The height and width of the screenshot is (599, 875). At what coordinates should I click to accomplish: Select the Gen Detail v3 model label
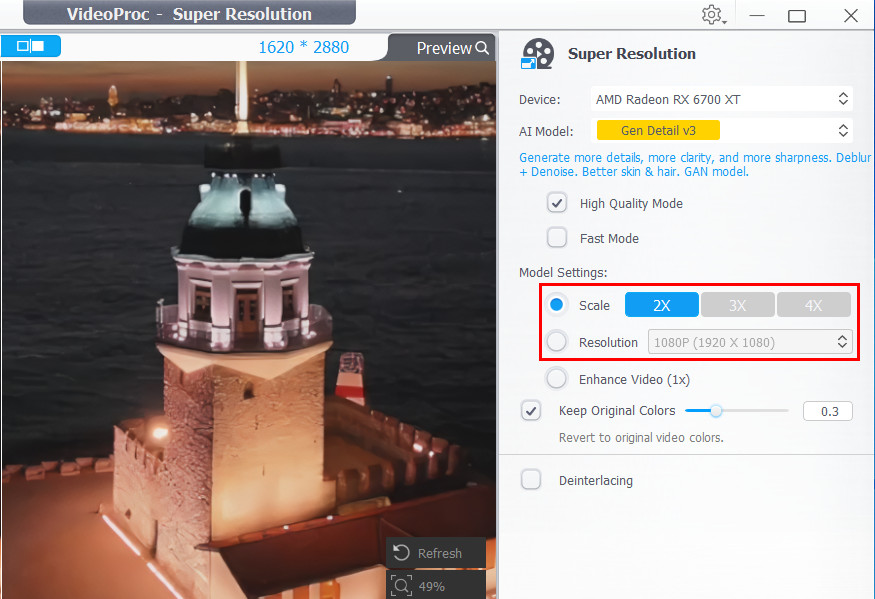[x=658, y=131]
